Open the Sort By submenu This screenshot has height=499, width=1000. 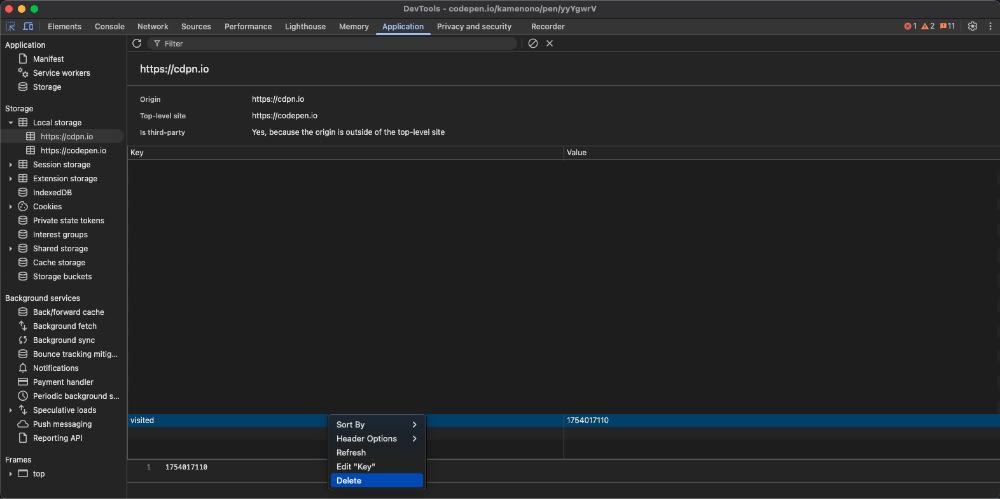pos(377,425)
